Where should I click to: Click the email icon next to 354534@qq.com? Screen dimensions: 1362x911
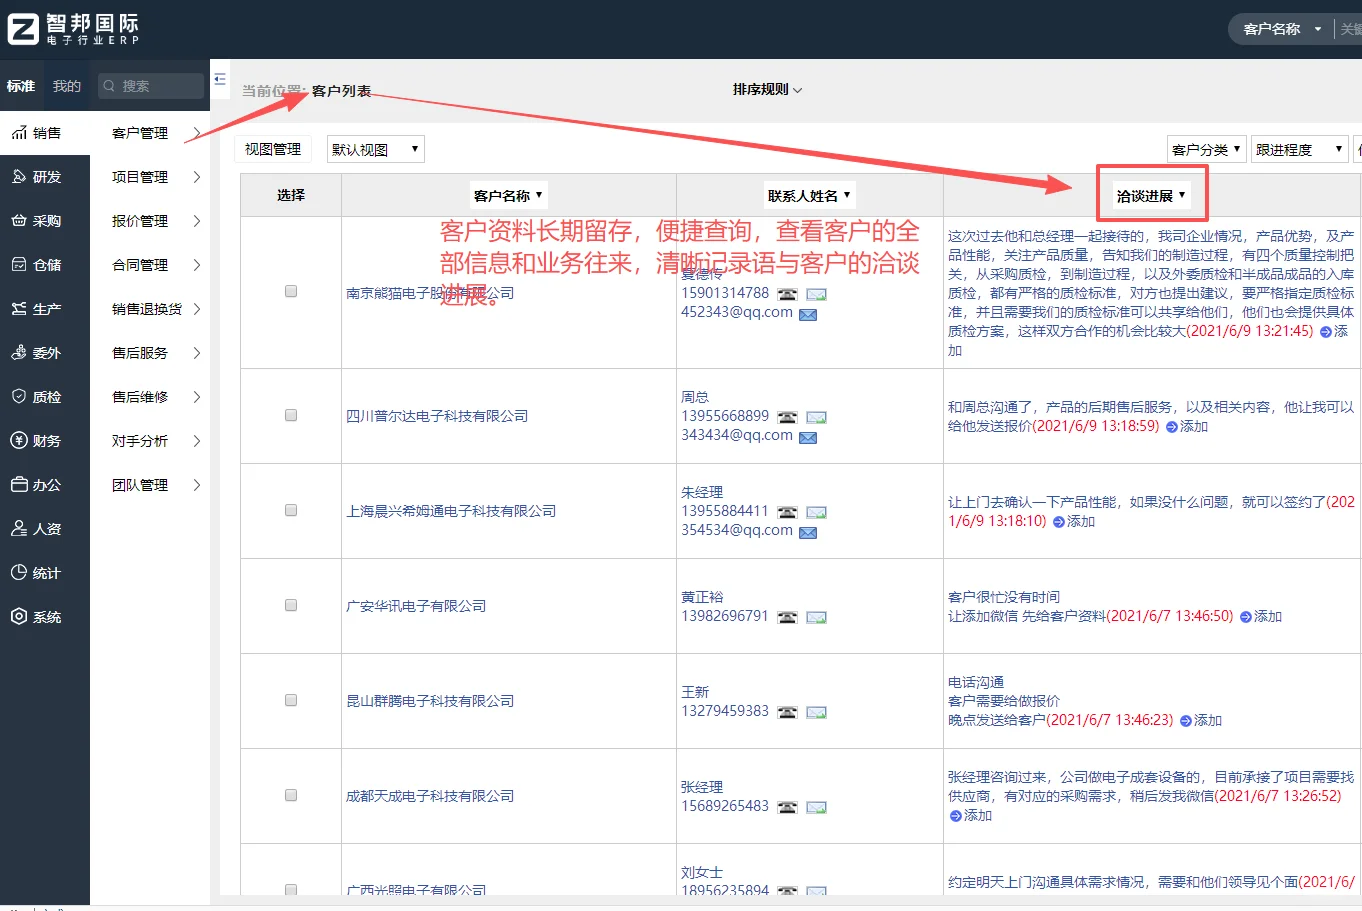coord(808,532)
